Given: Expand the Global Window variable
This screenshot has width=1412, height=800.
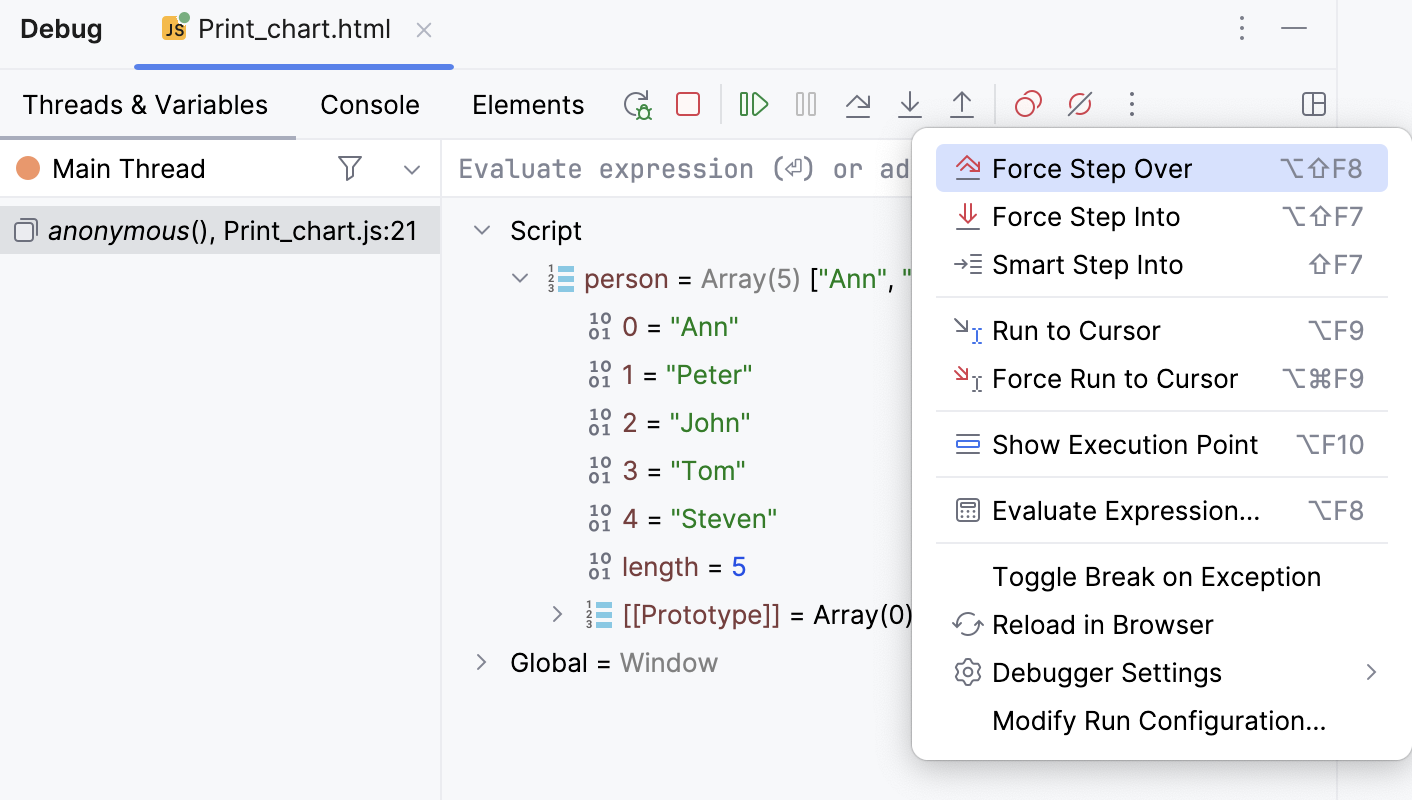Looking at the screenshot, I should tap(481, 662).
